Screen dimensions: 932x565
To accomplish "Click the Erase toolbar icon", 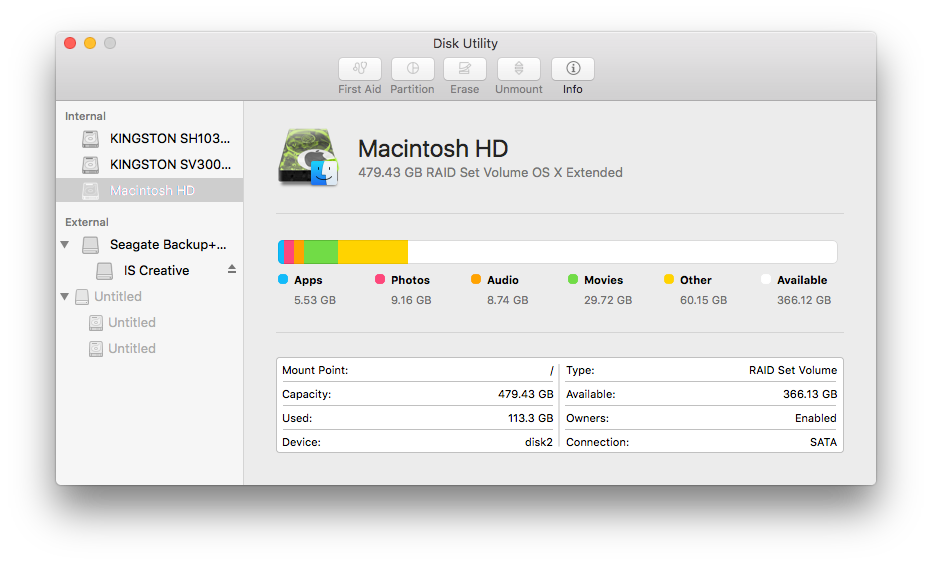I will coord(464,69).
